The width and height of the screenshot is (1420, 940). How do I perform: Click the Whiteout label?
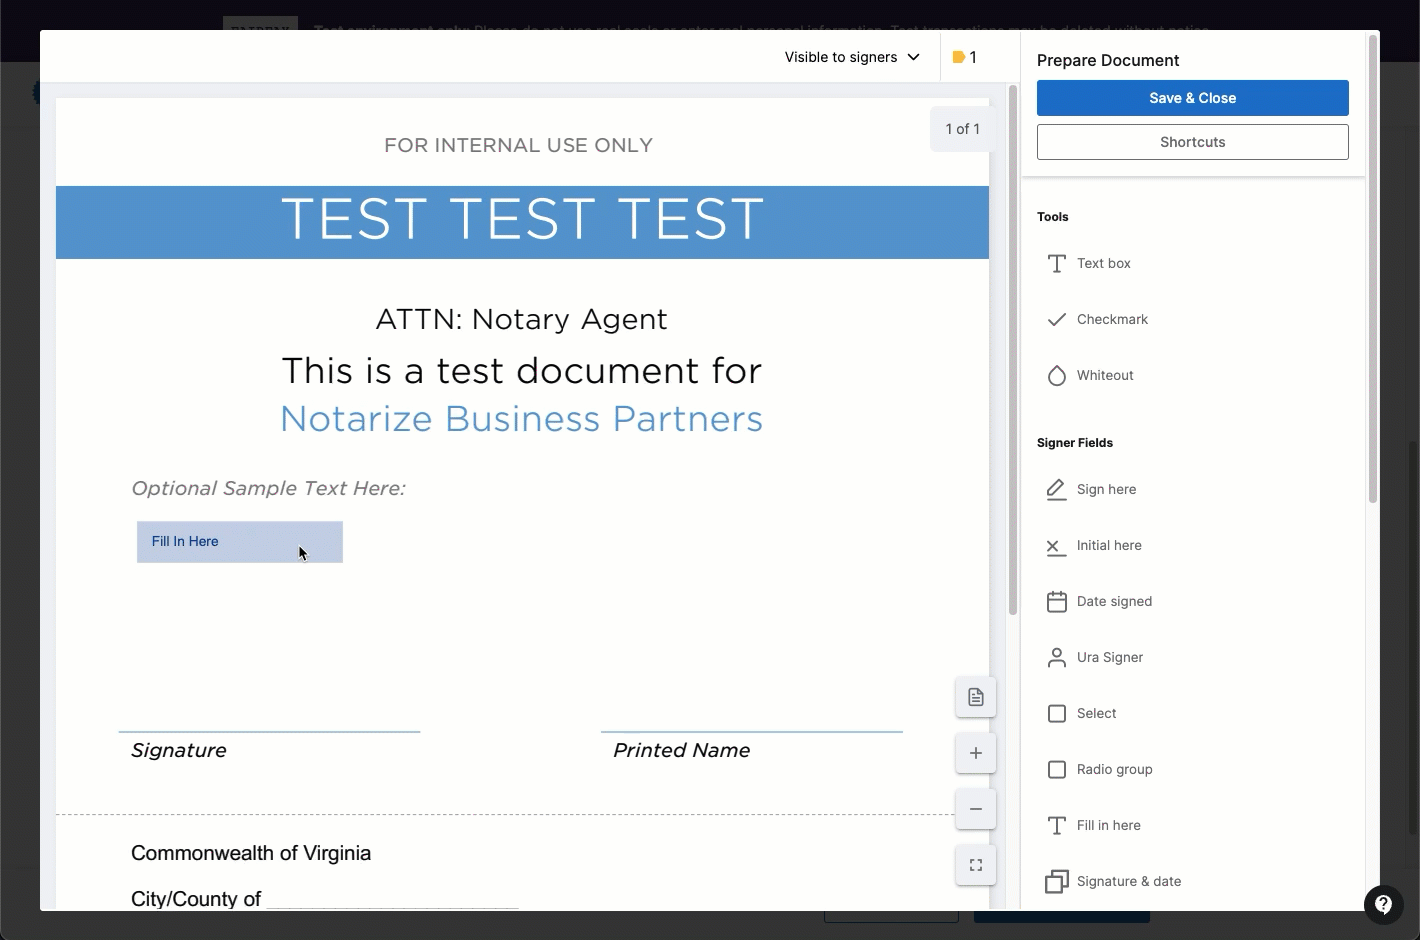1105,376
